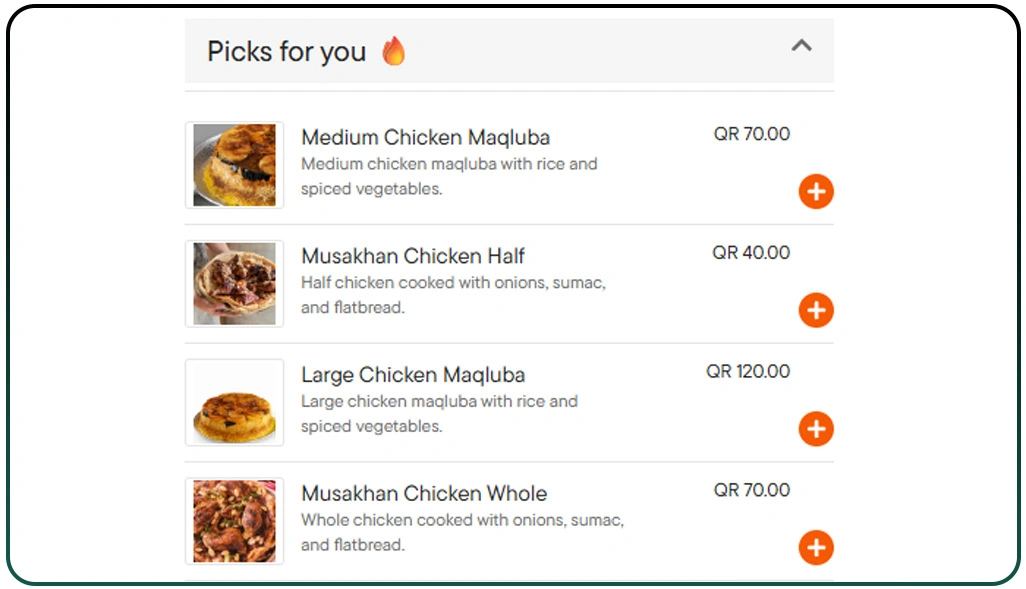Screen dimensions: 1026x589
Task: Click the QR 70.00 price of Medium Chicken Maqluba
Action: 753,134
